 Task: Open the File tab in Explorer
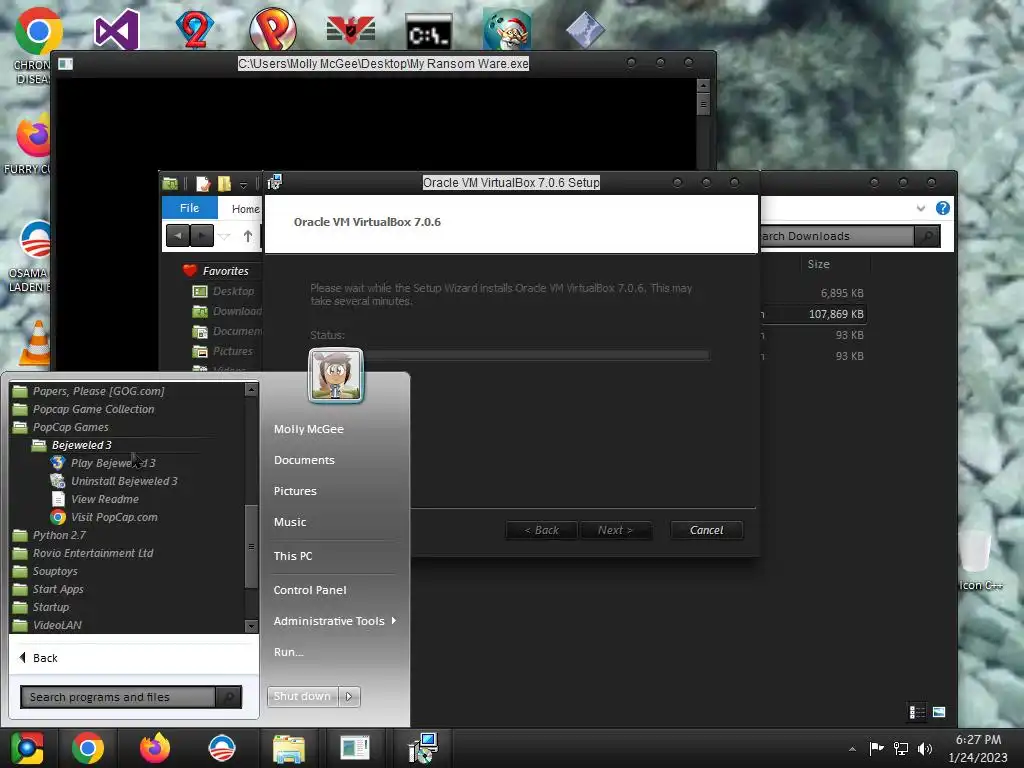coord(189,208)
